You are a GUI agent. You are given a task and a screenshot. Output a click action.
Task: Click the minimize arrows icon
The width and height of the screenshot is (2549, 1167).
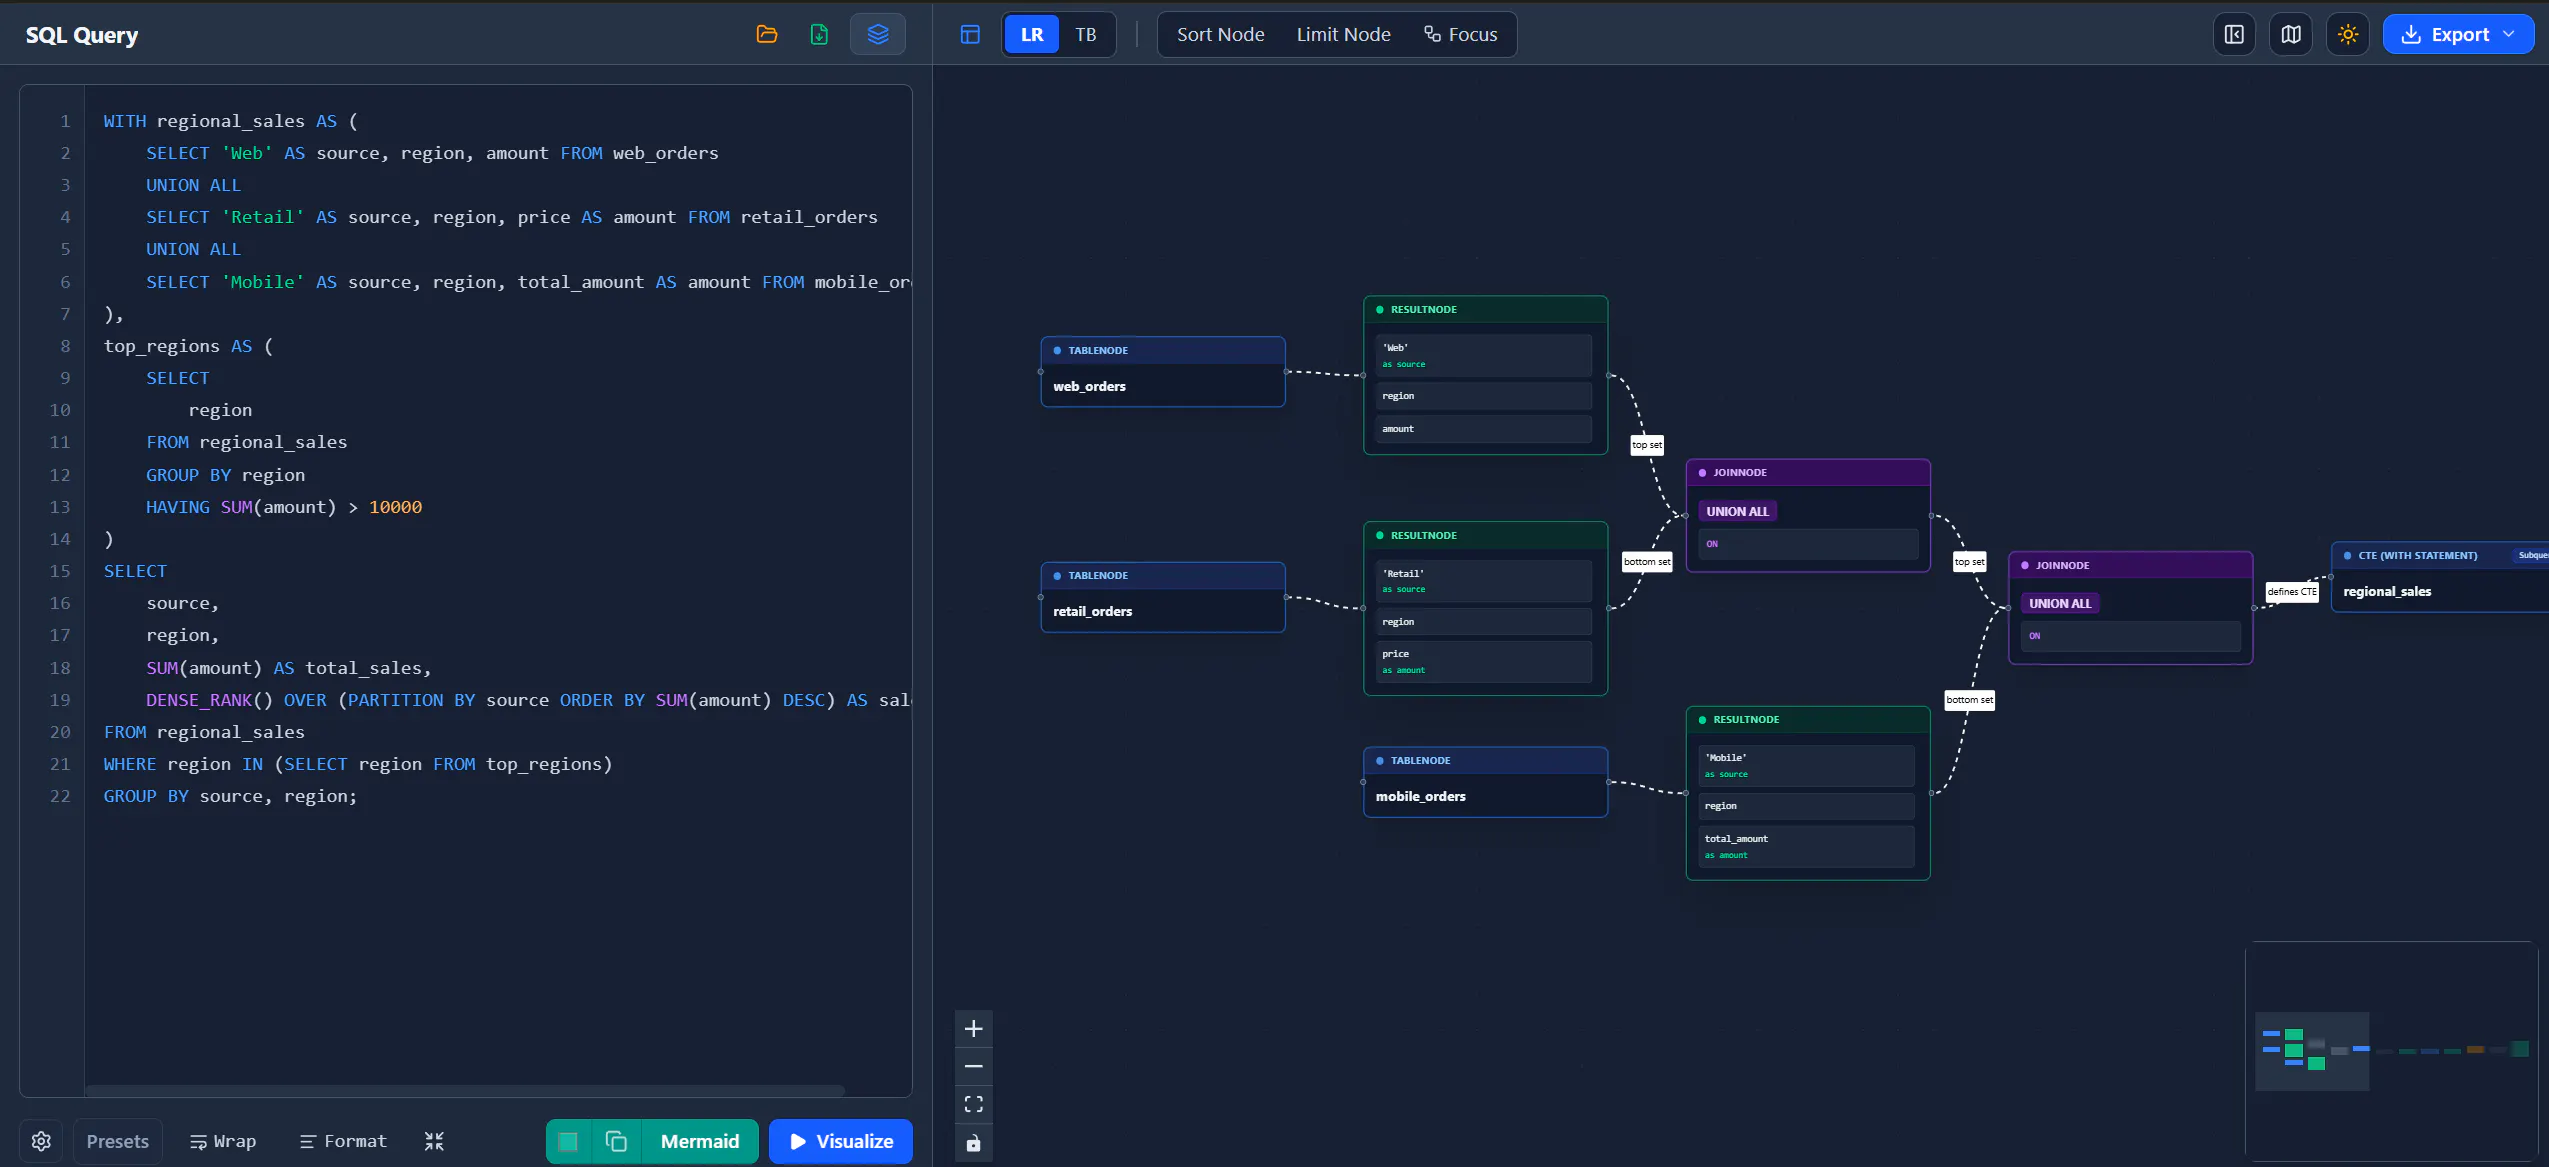click(x=434, y=1141)
